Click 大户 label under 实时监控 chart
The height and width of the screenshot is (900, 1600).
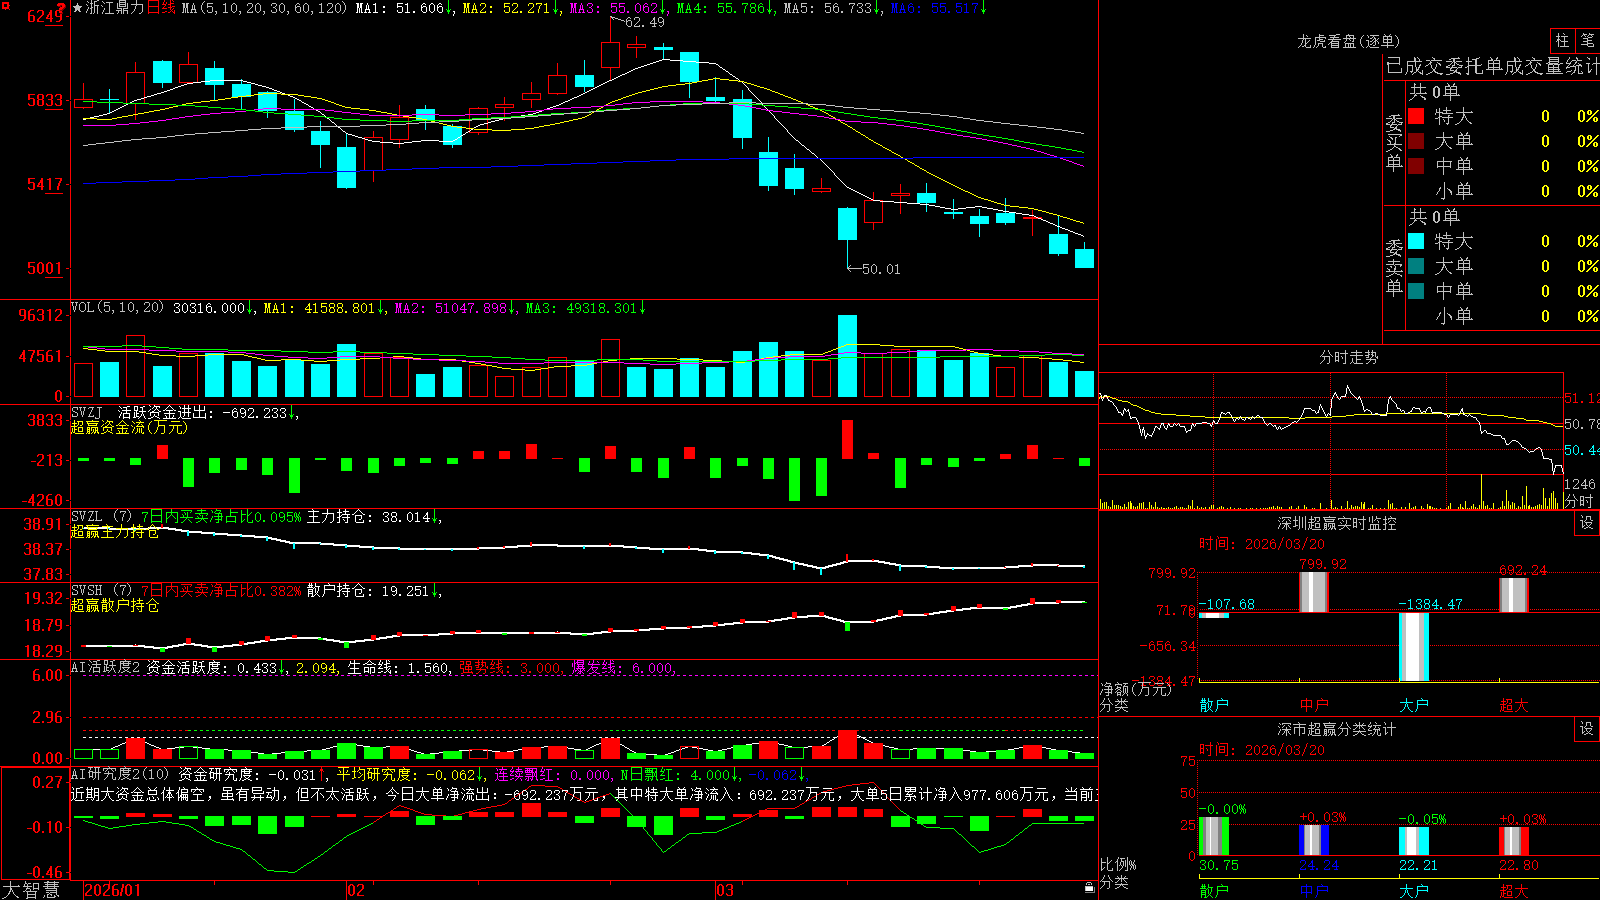(1414, 705)
